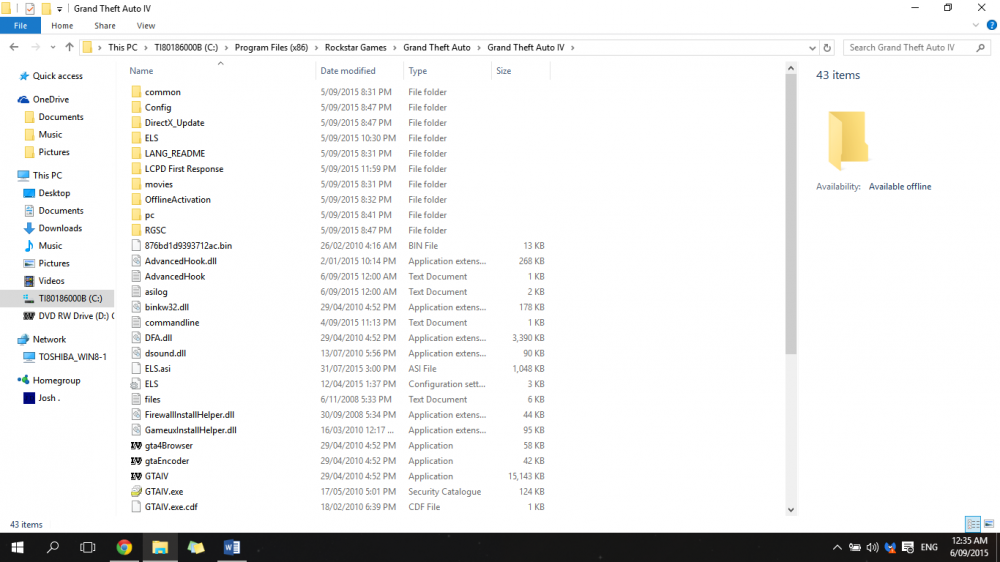
Task: Select GTAIV.exe security catalogue icon
Action: pos(136,491)
